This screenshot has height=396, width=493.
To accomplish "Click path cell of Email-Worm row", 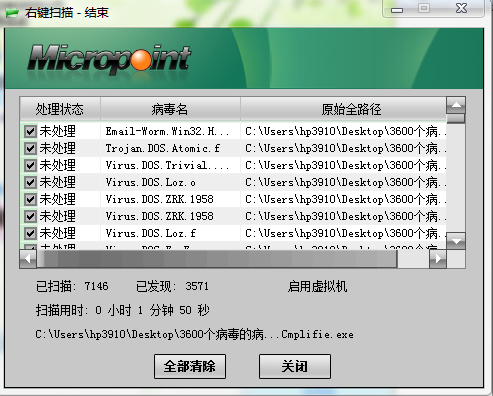I will [x=343, y=131].
